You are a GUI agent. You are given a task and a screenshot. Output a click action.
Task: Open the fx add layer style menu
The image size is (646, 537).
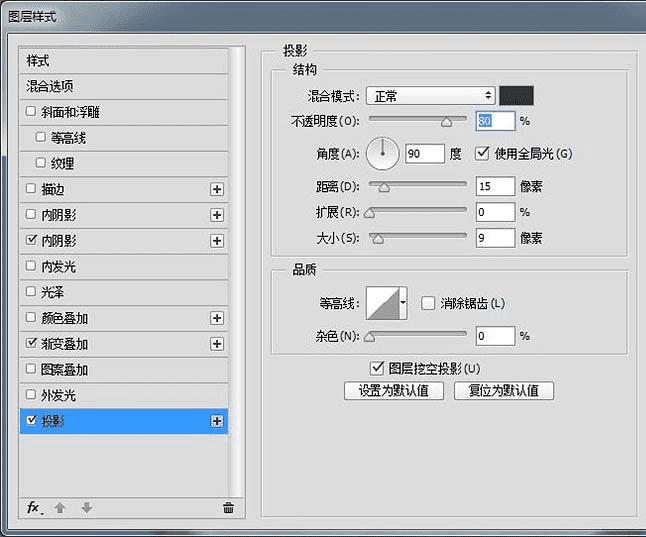coord(35,507)
